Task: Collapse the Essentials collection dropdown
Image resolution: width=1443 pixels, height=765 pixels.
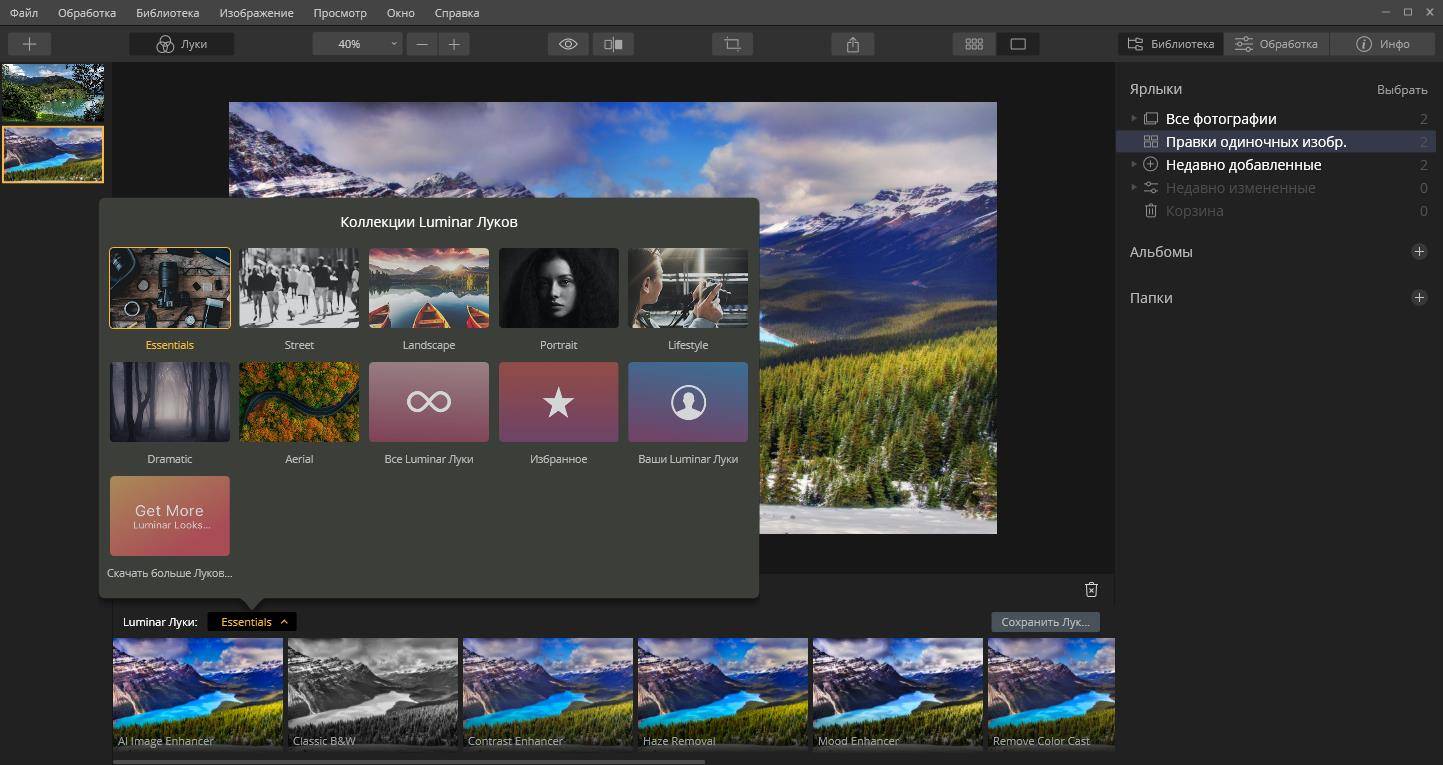Action: pyautogui.click(x=252, y=622)
